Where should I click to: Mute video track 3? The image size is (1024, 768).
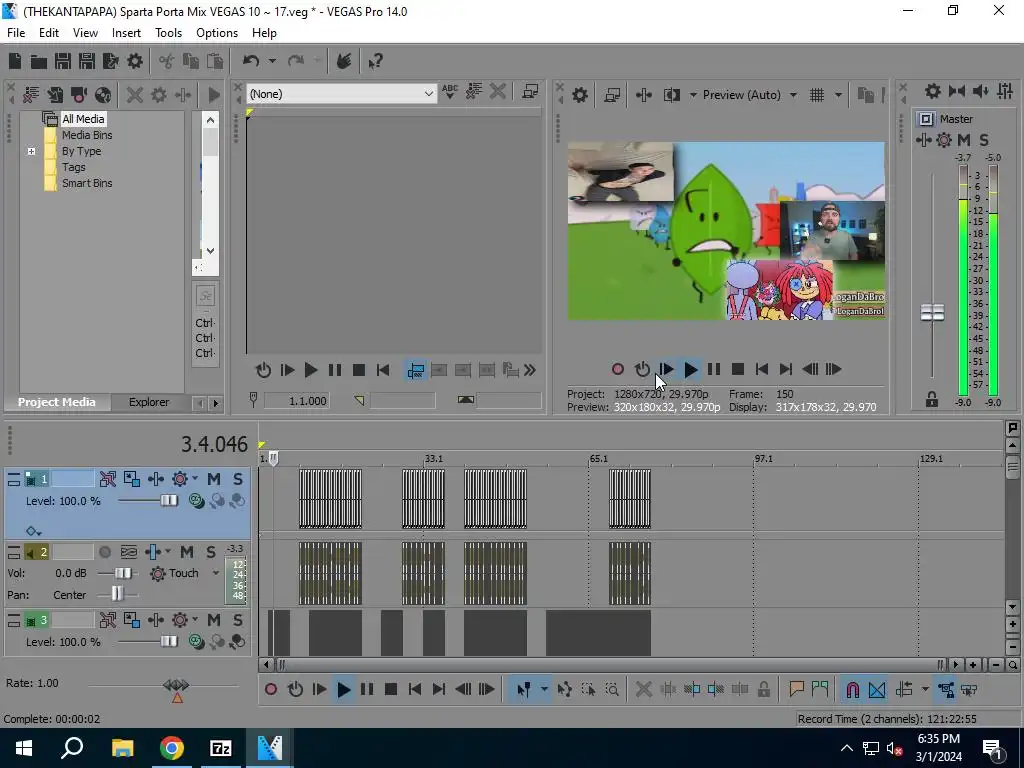click(x=214, y=620)
